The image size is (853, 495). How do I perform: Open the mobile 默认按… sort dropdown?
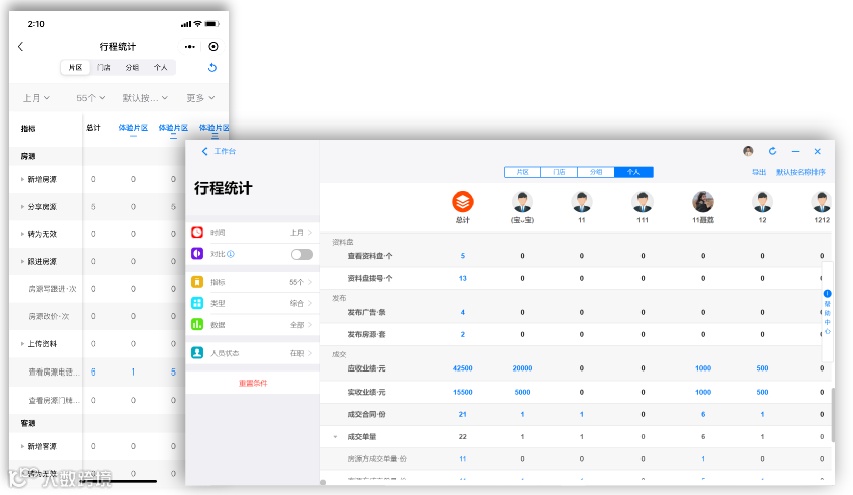(x=145, y=98)
